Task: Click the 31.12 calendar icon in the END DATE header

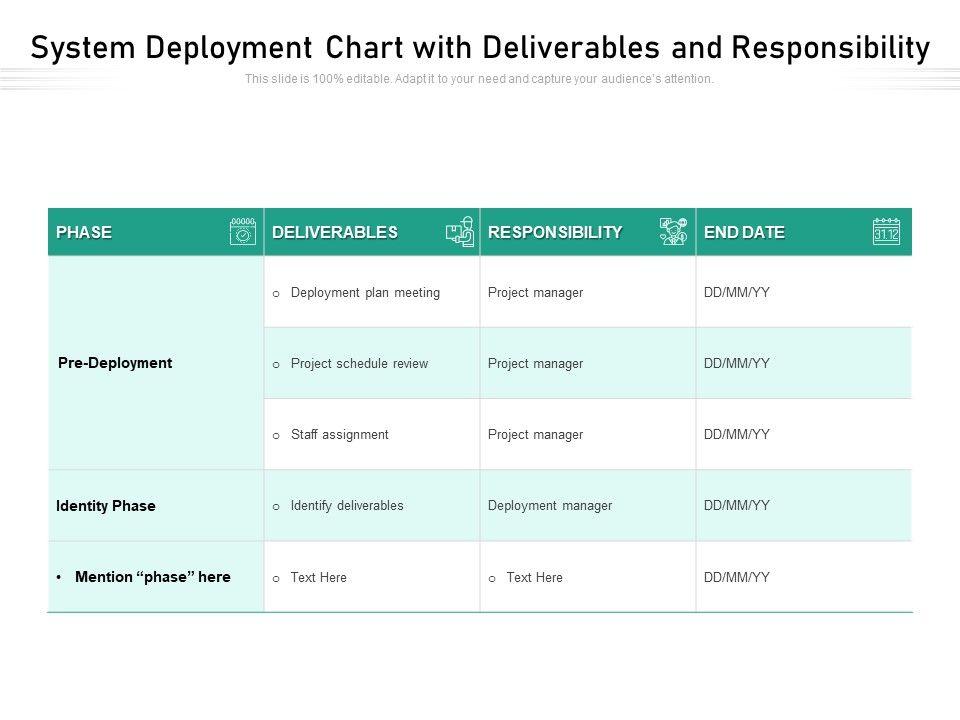Action: tap(887, 232)
